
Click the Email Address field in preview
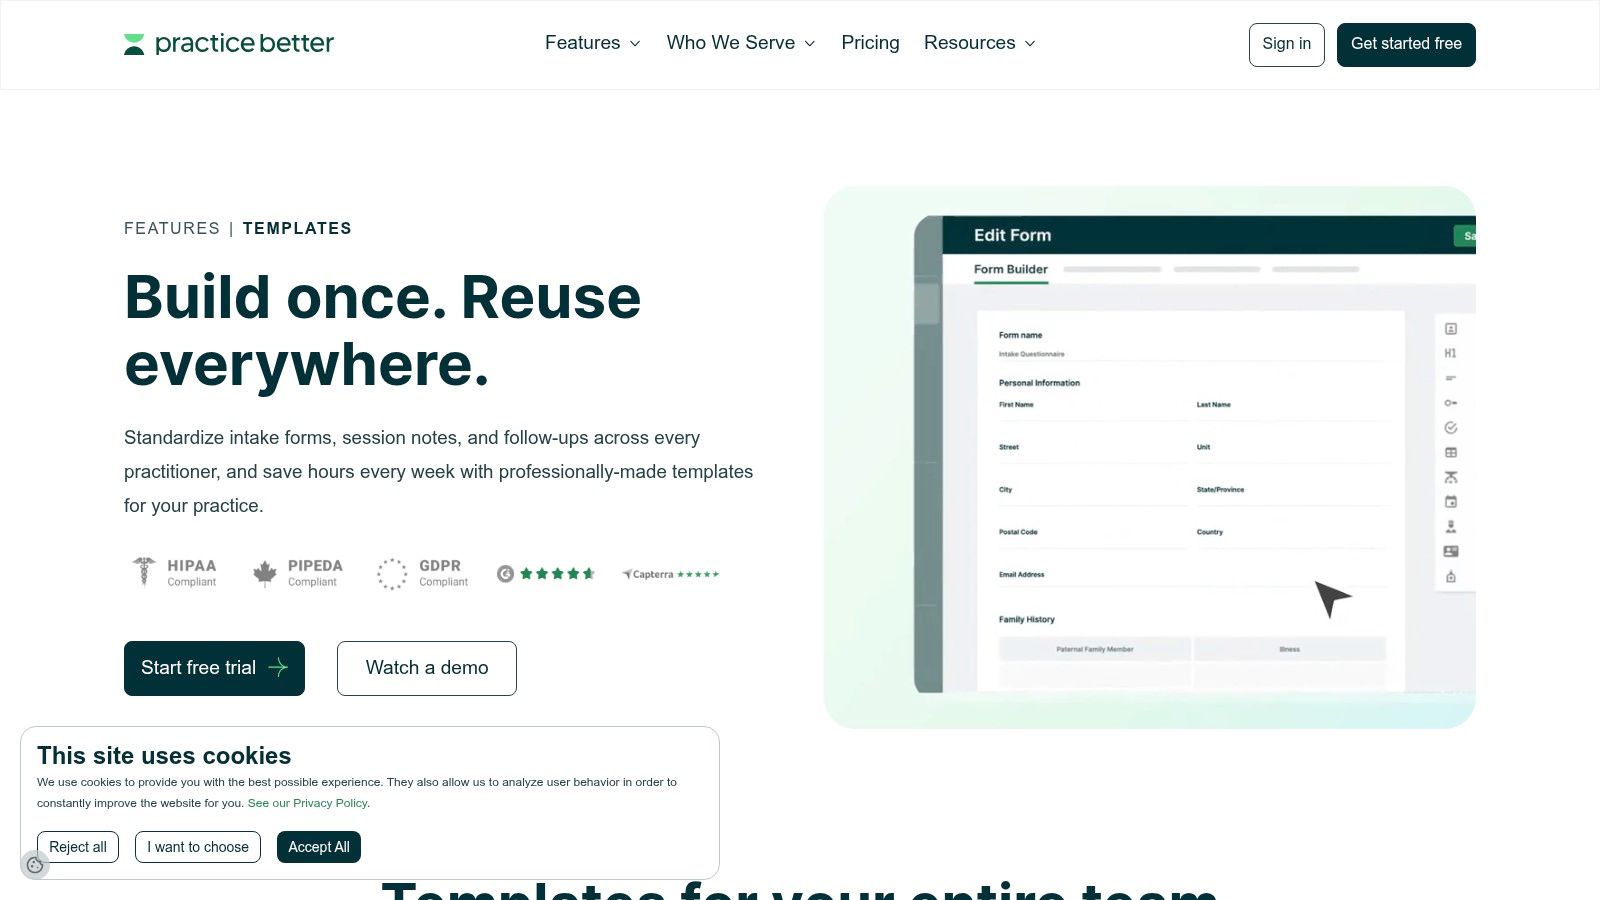1190,579
